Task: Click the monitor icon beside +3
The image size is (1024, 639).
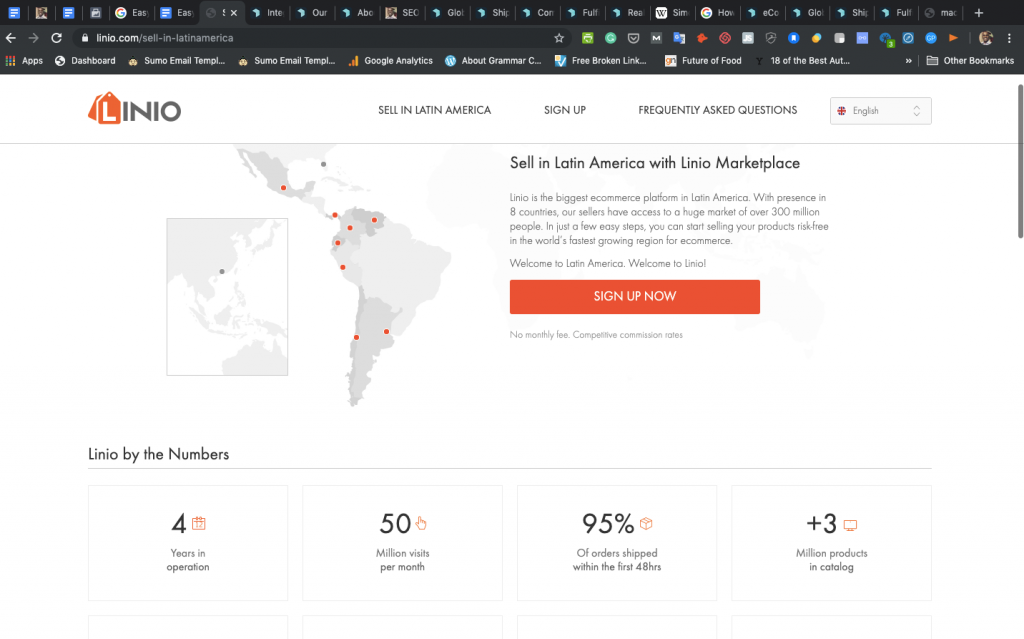Action: [x=850, y=525]
